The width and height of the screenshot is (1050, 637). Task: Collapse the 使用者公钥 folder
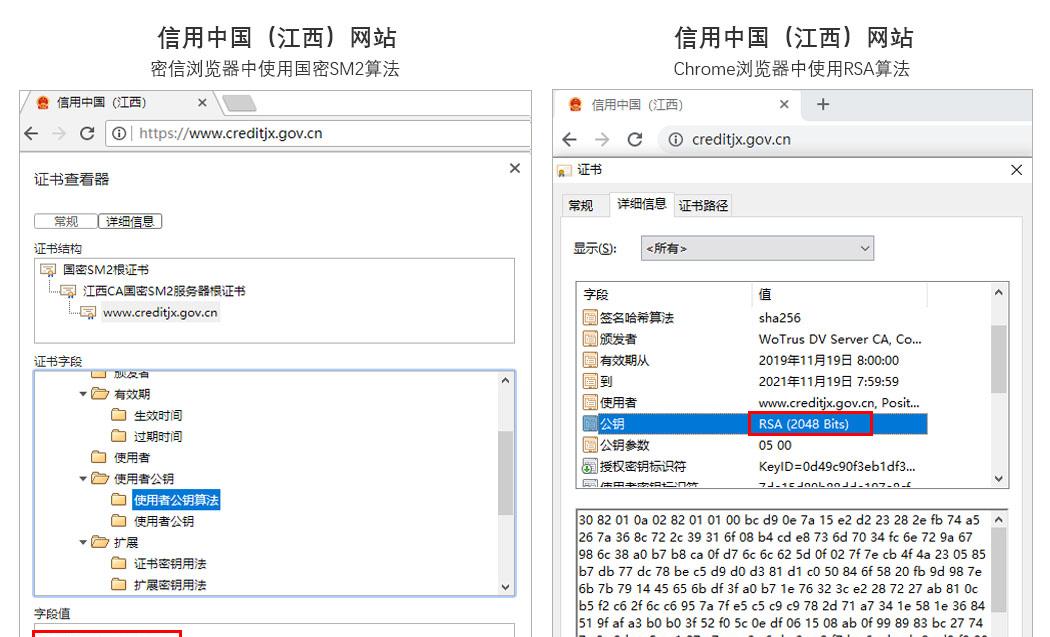click(83, 478)
